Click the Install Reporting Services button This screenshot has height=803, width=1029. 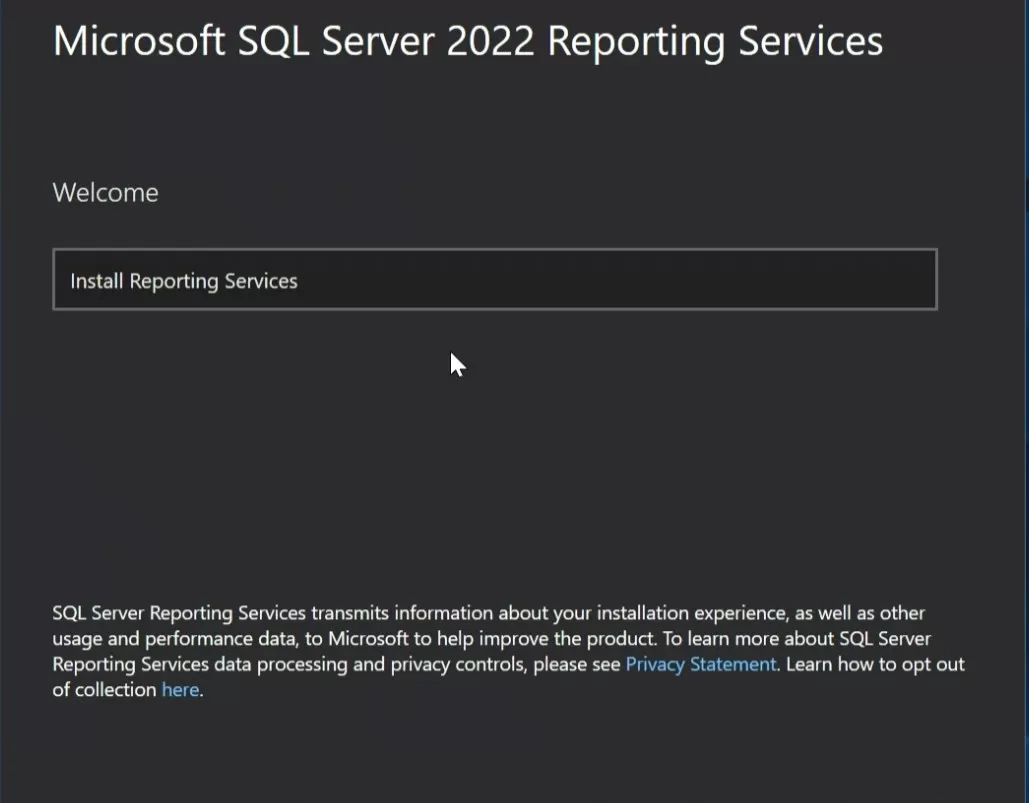[495, 279]
